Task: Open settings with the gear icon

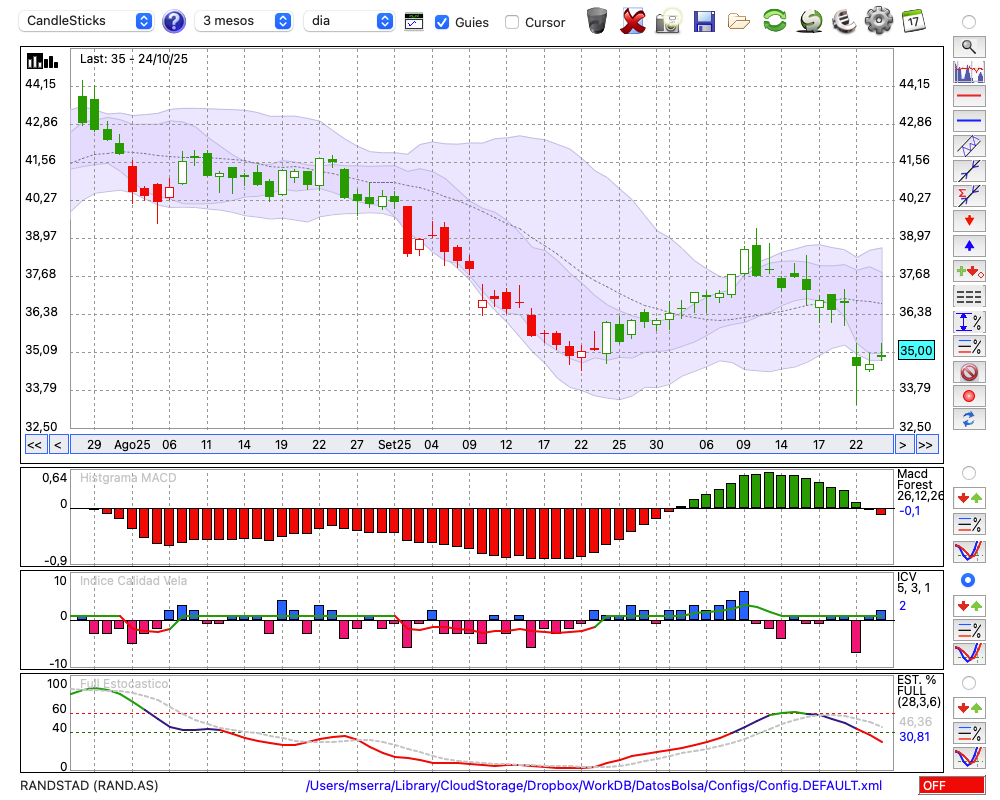Action: coord(878,21)
